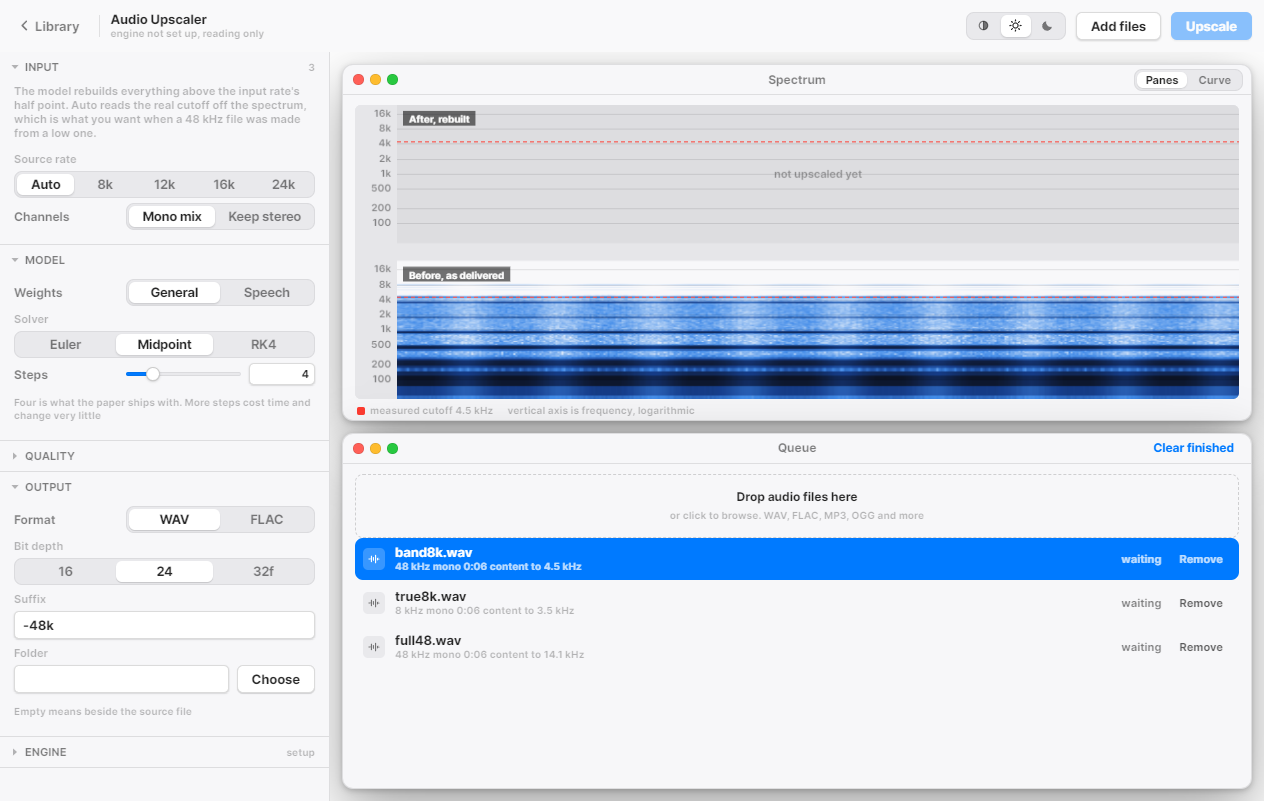
Task: Click the back chevron beside Library
Action: click(x=24, y=26)
